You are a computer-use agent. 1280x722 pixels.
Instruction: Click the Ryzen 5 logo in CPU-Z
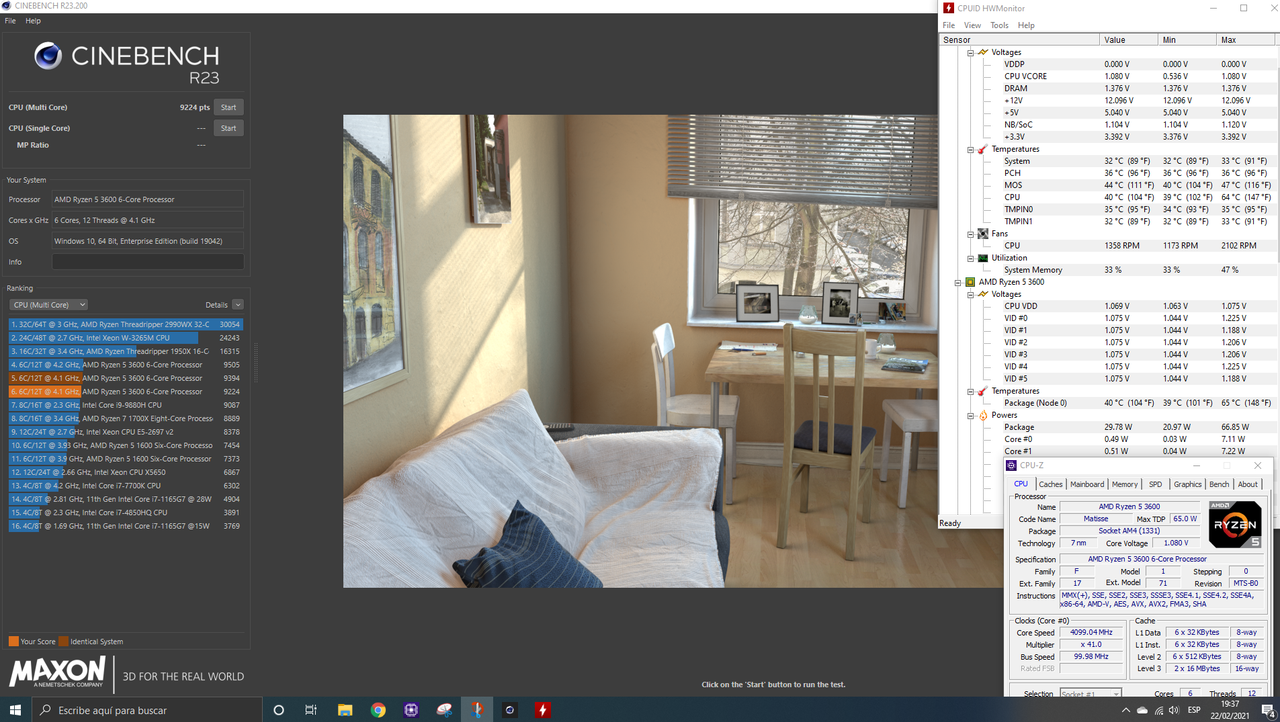1234,524
